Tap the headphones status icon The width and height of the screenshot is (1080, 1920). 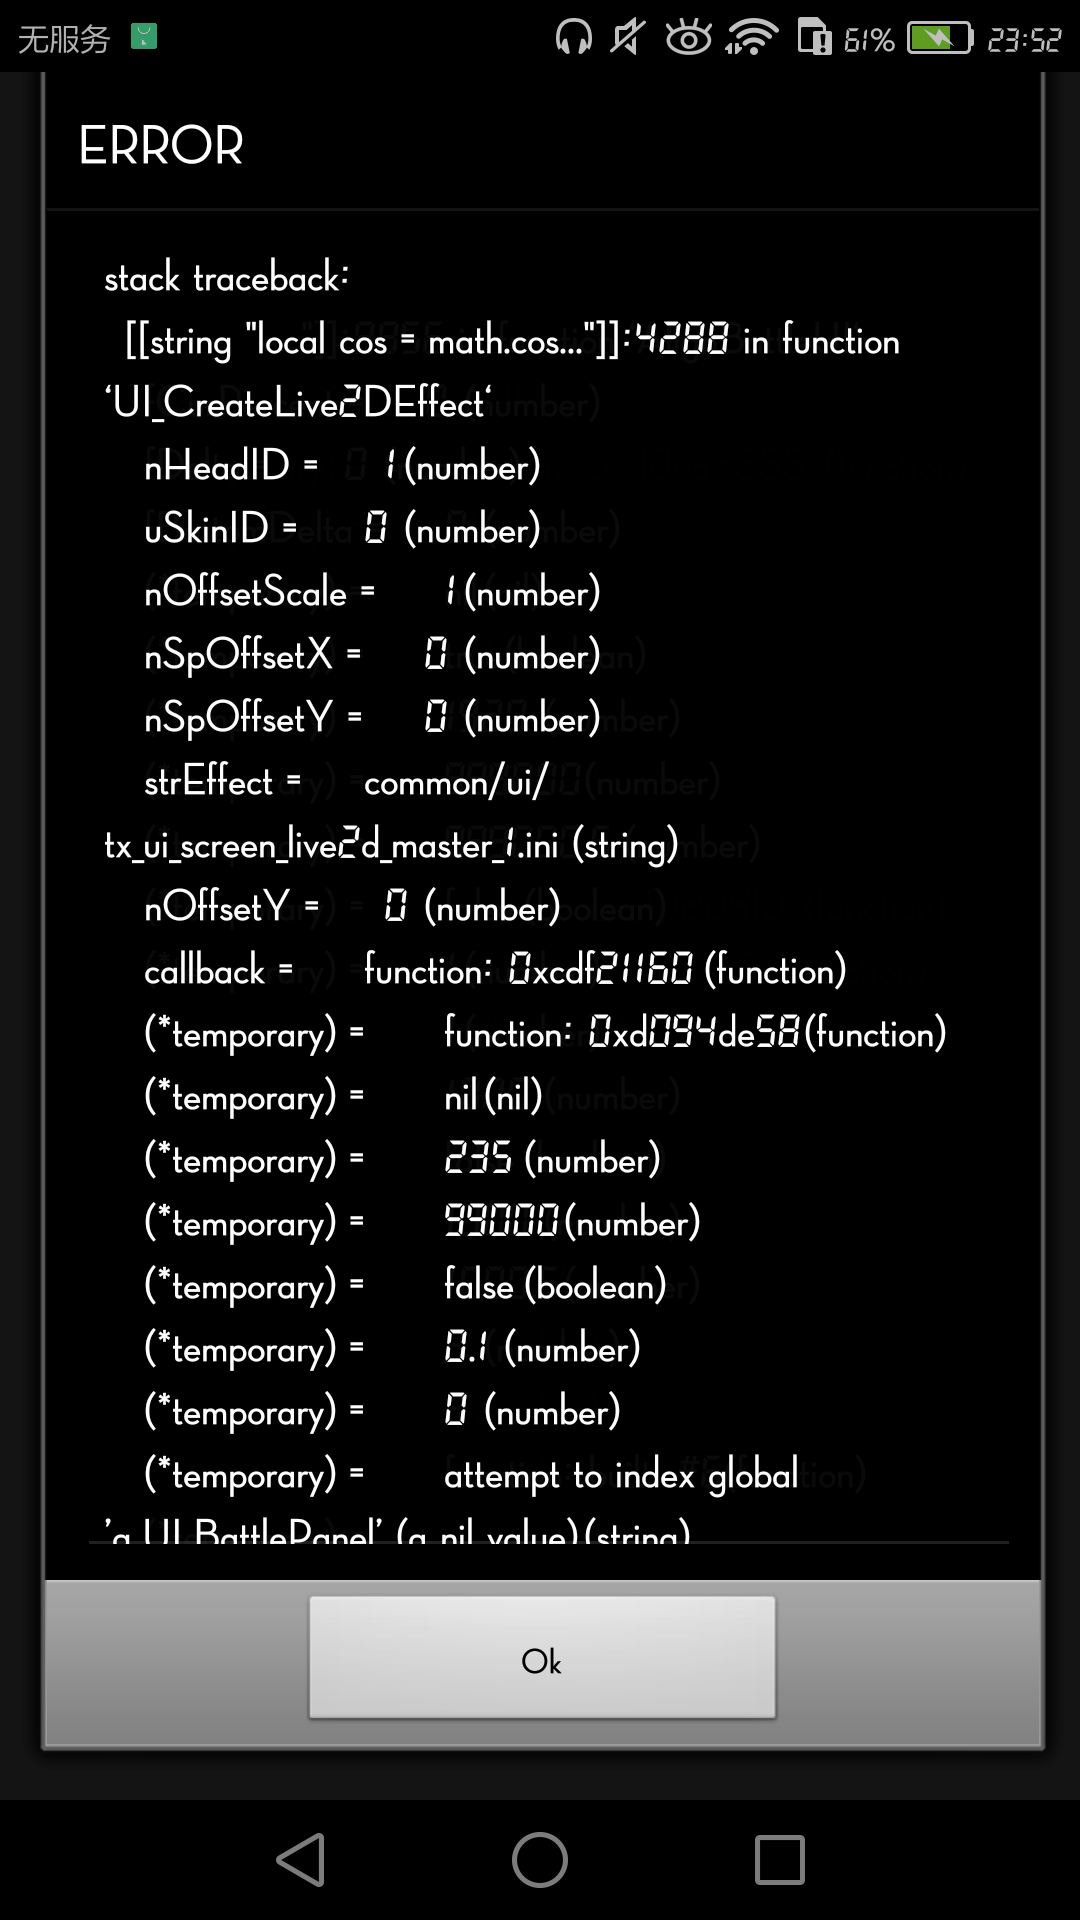click(x=574, y=38)
